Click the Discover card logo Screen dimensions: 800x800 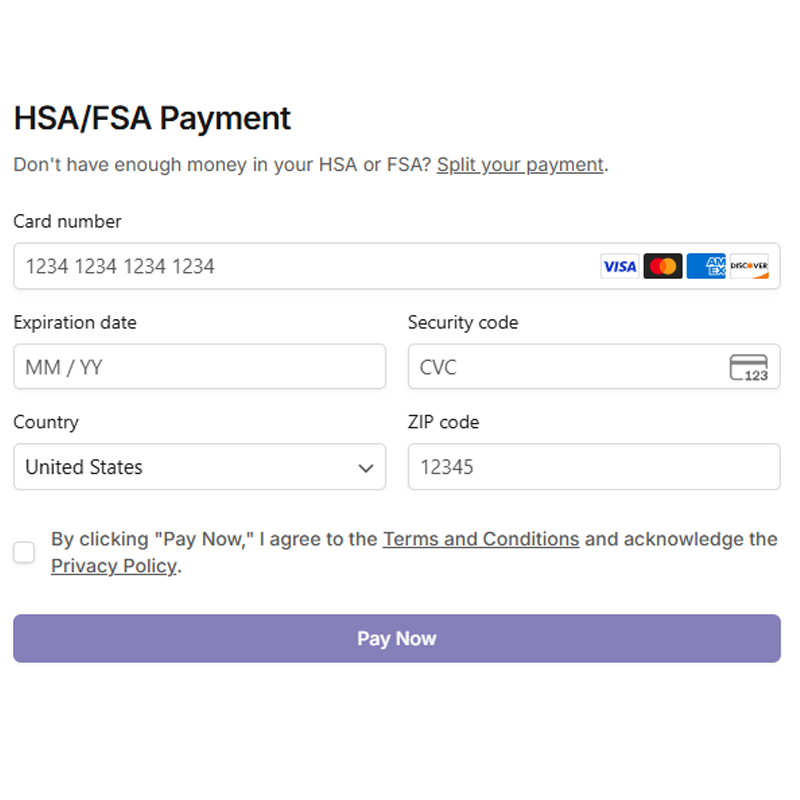point(749,266)
